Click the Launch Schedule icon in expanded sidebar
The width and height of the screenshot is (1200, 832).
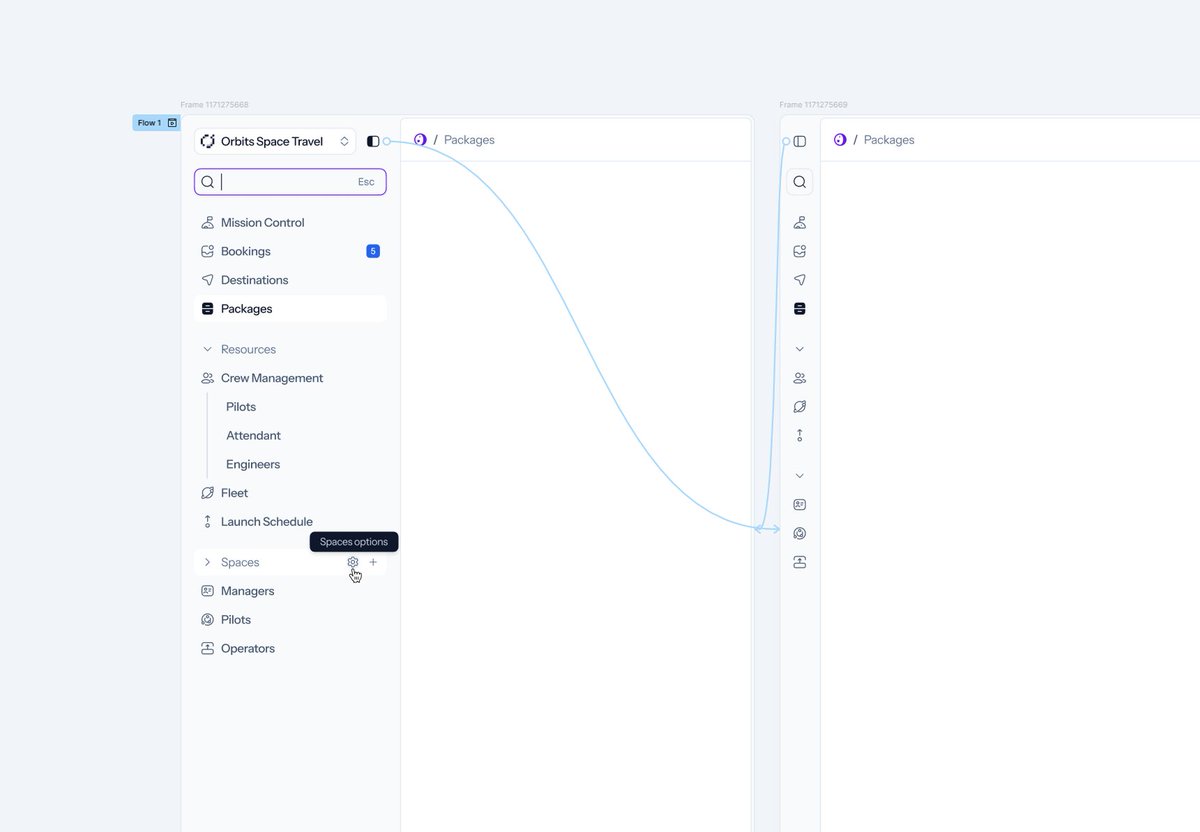(x=207, y=522)
